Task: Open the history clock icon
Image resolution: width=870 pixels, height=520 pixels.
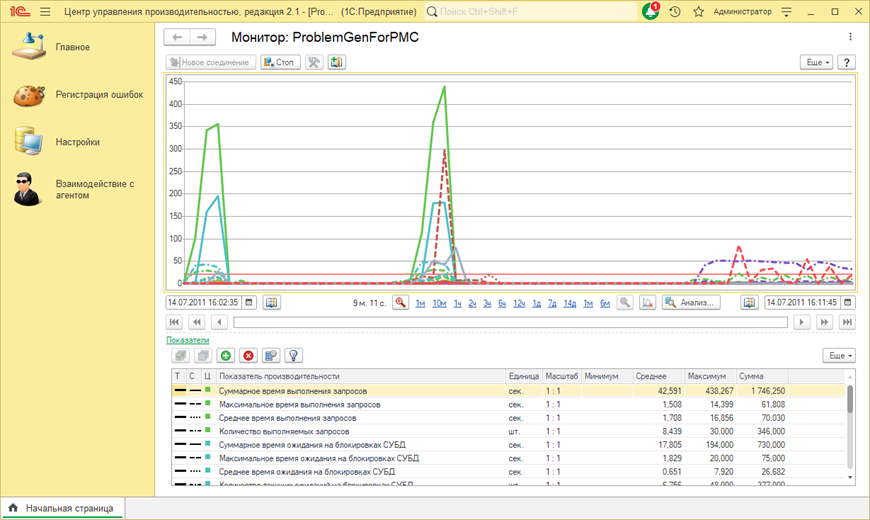Action: 675,12
